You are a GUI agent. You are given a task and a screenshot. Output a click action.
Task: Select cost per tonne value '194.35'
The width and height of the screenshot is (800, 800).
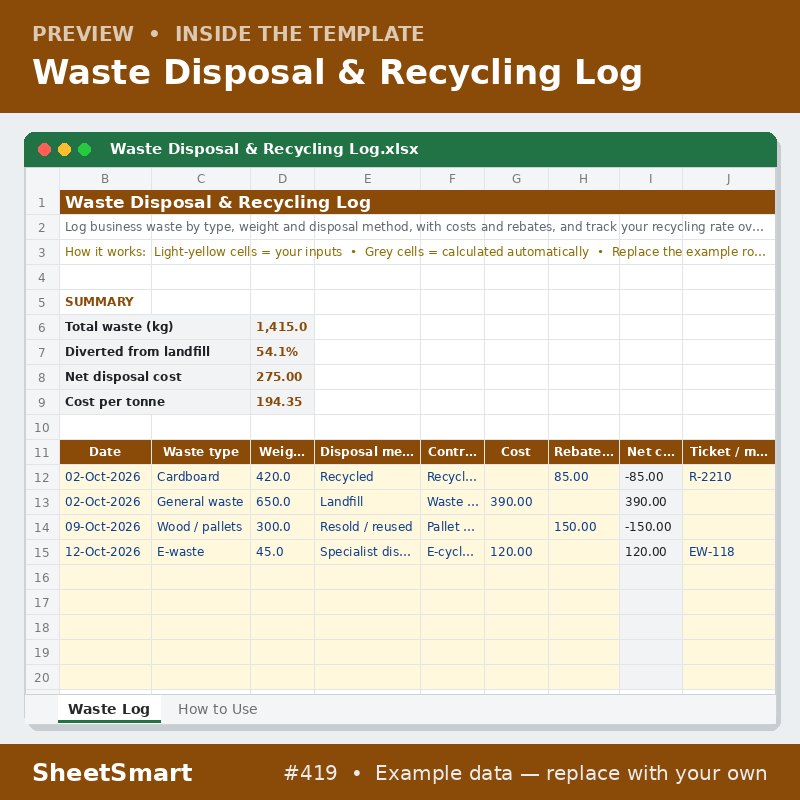point(282,402)
